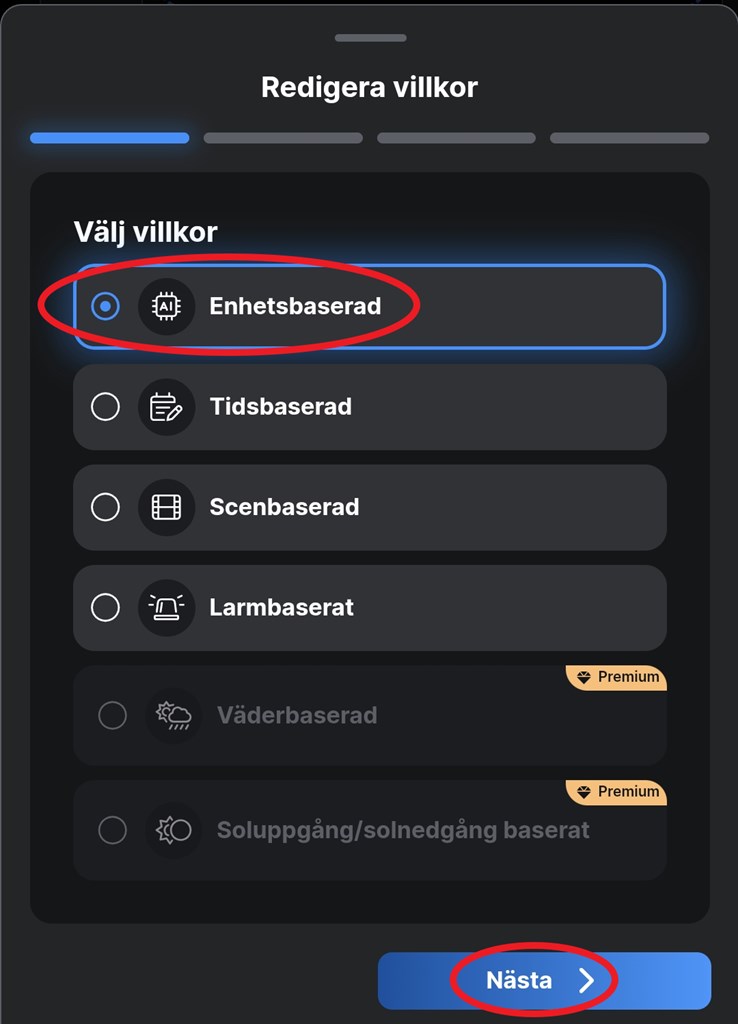Select the Enhetsbaserad radio button
Screen dimensions: 738x1024
point(105,306)
